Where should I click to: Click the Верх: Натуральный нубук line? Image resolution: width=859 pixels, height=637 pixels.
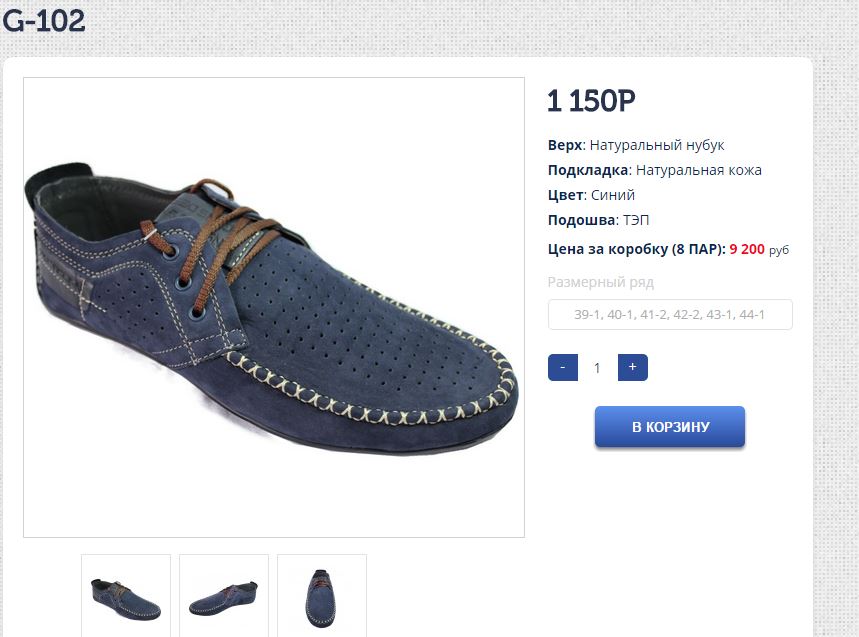pyautogui.click(x=636, y=146)
